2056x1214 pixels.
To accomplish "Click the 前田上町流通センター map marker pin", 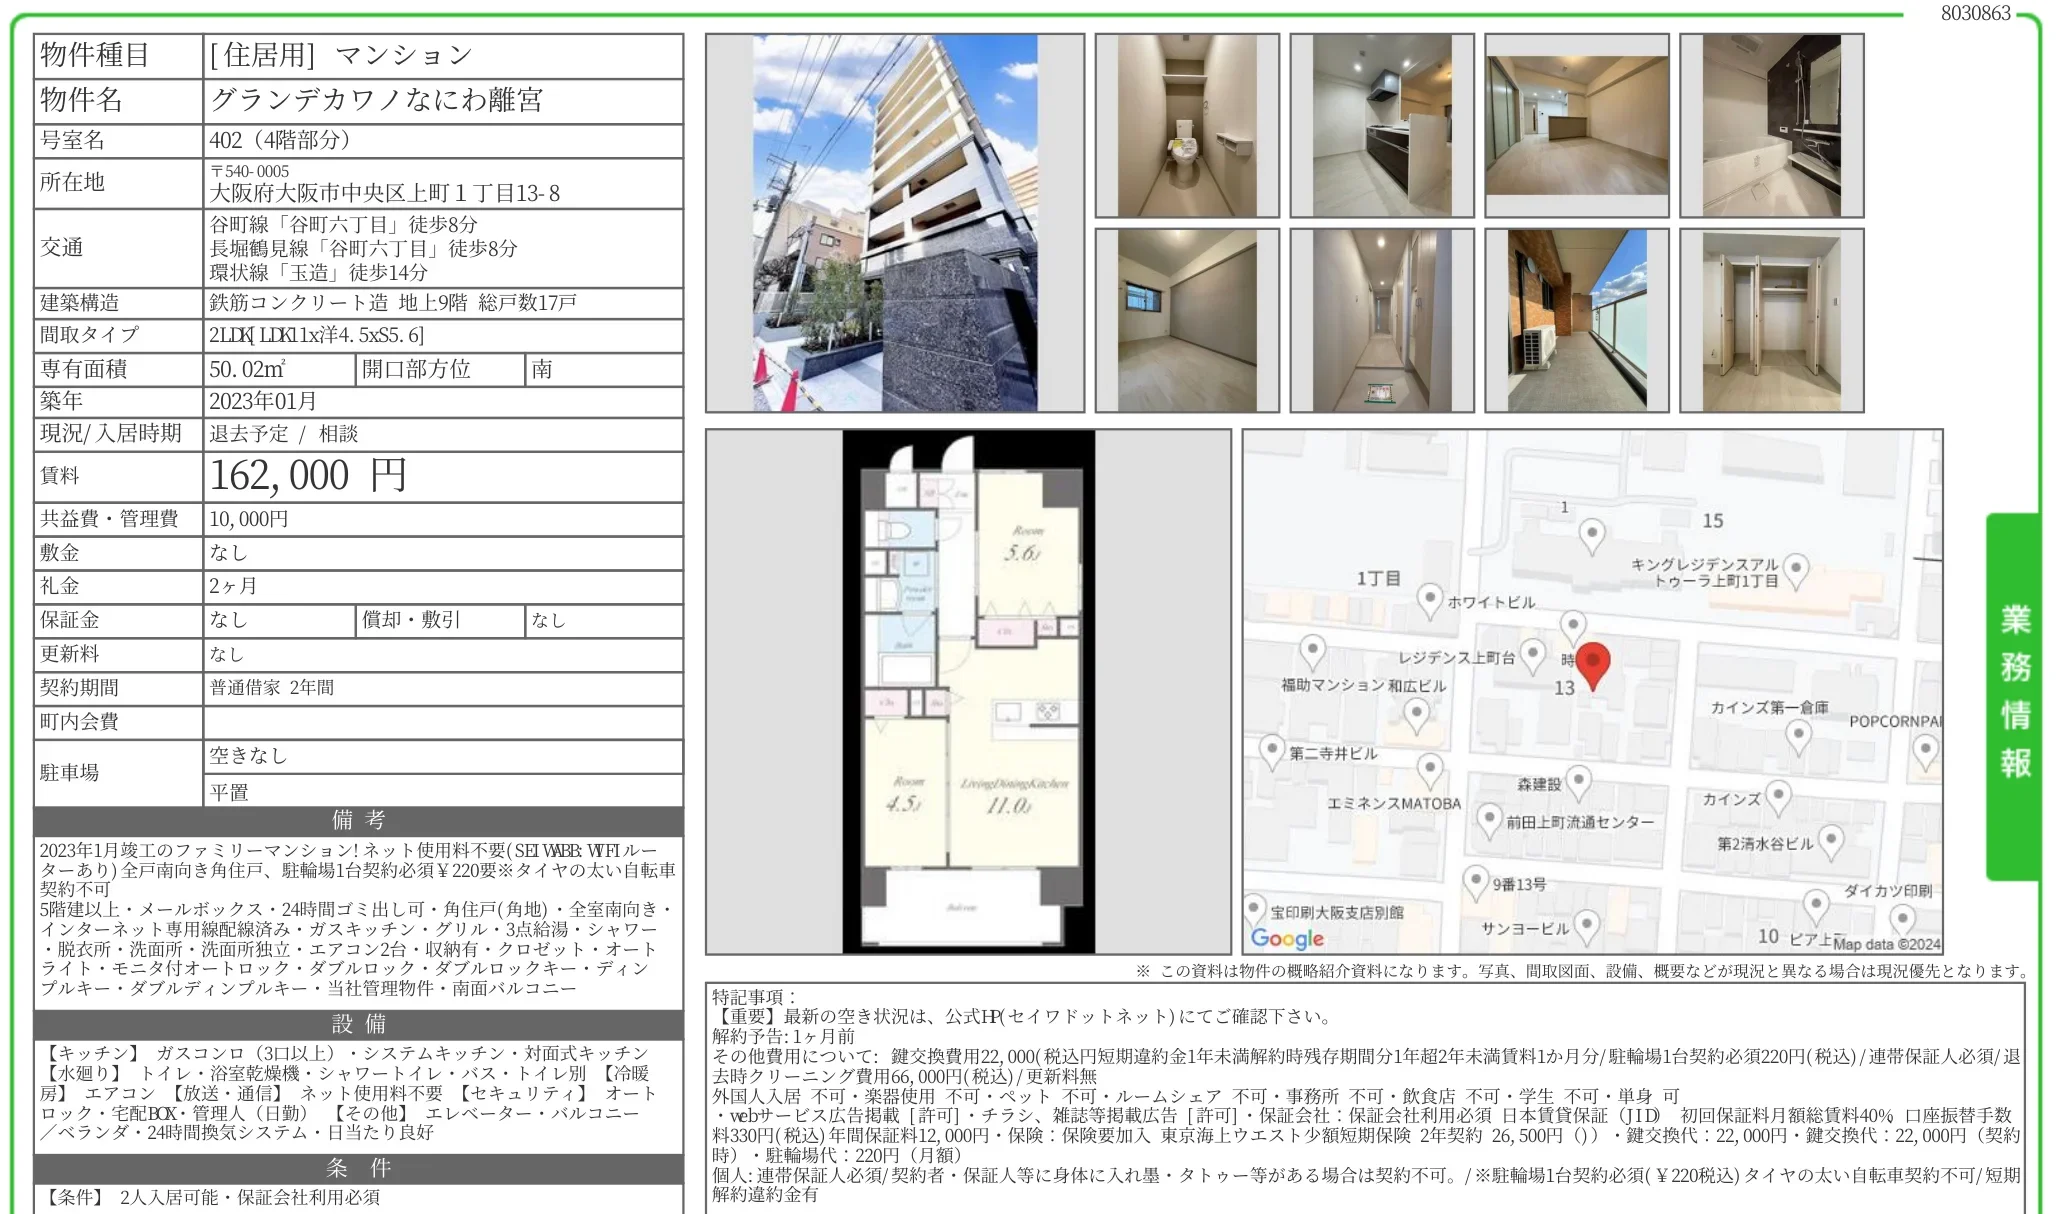I will click(x=1489, y=819).
